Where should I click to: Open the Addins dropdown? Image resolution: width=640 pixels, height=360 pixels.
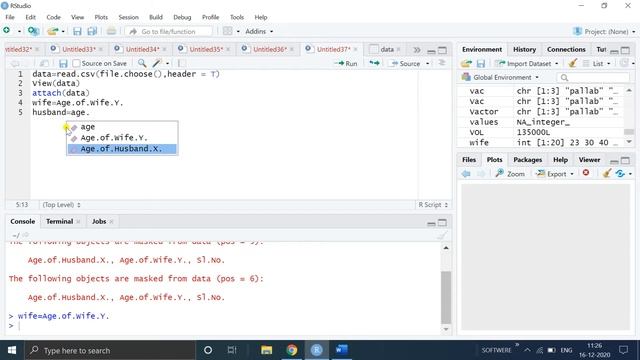click(259, 31)
